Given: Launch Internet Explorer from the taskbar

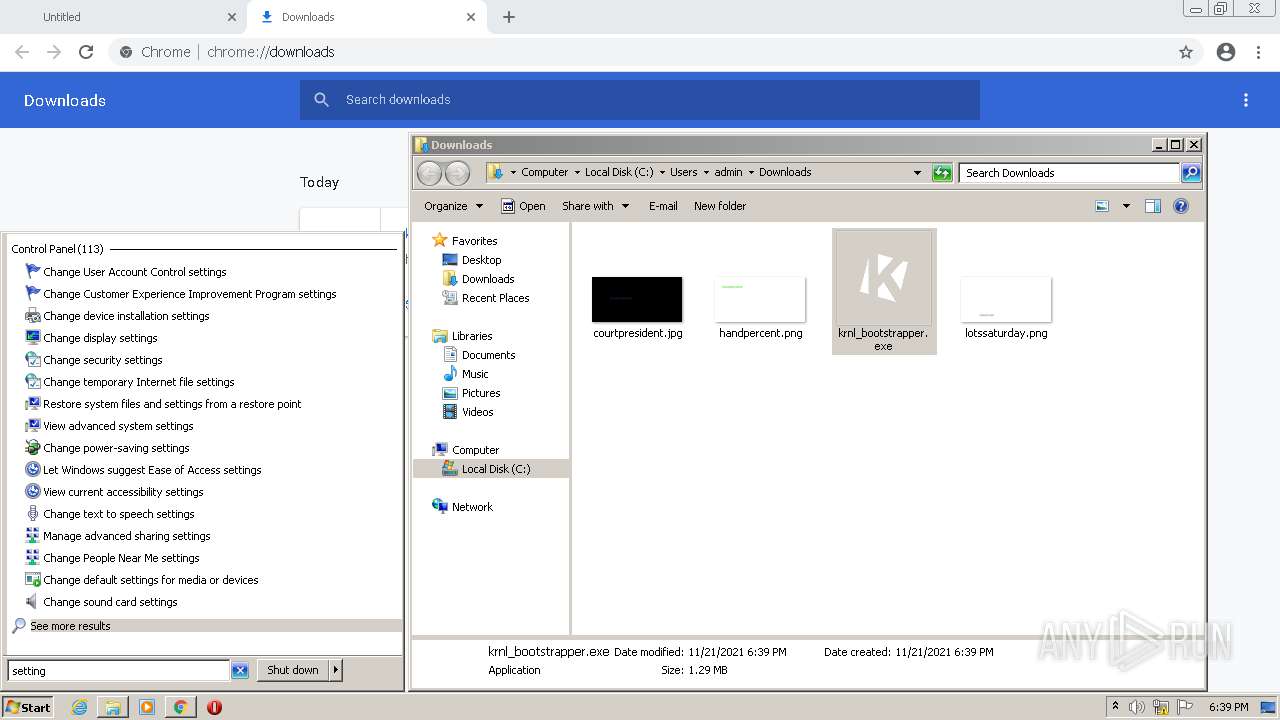Looking at the screenshot, I should (79, 707).
